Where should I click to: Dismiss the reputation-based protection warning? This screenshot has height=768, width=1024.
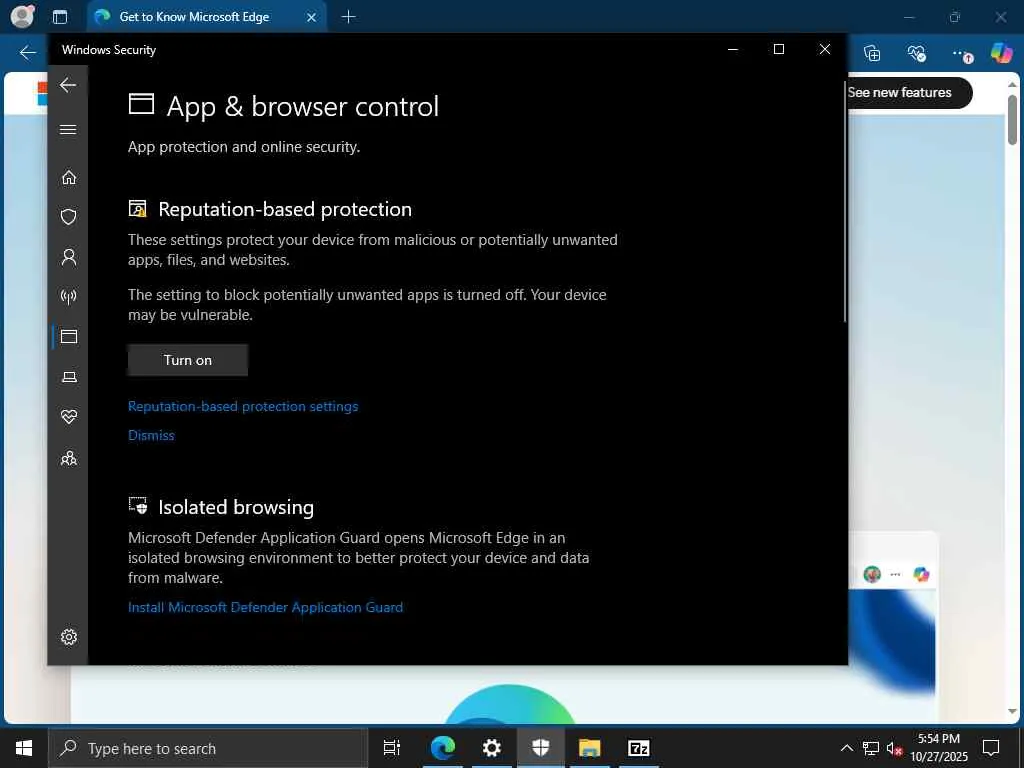(x=151, y=436)
